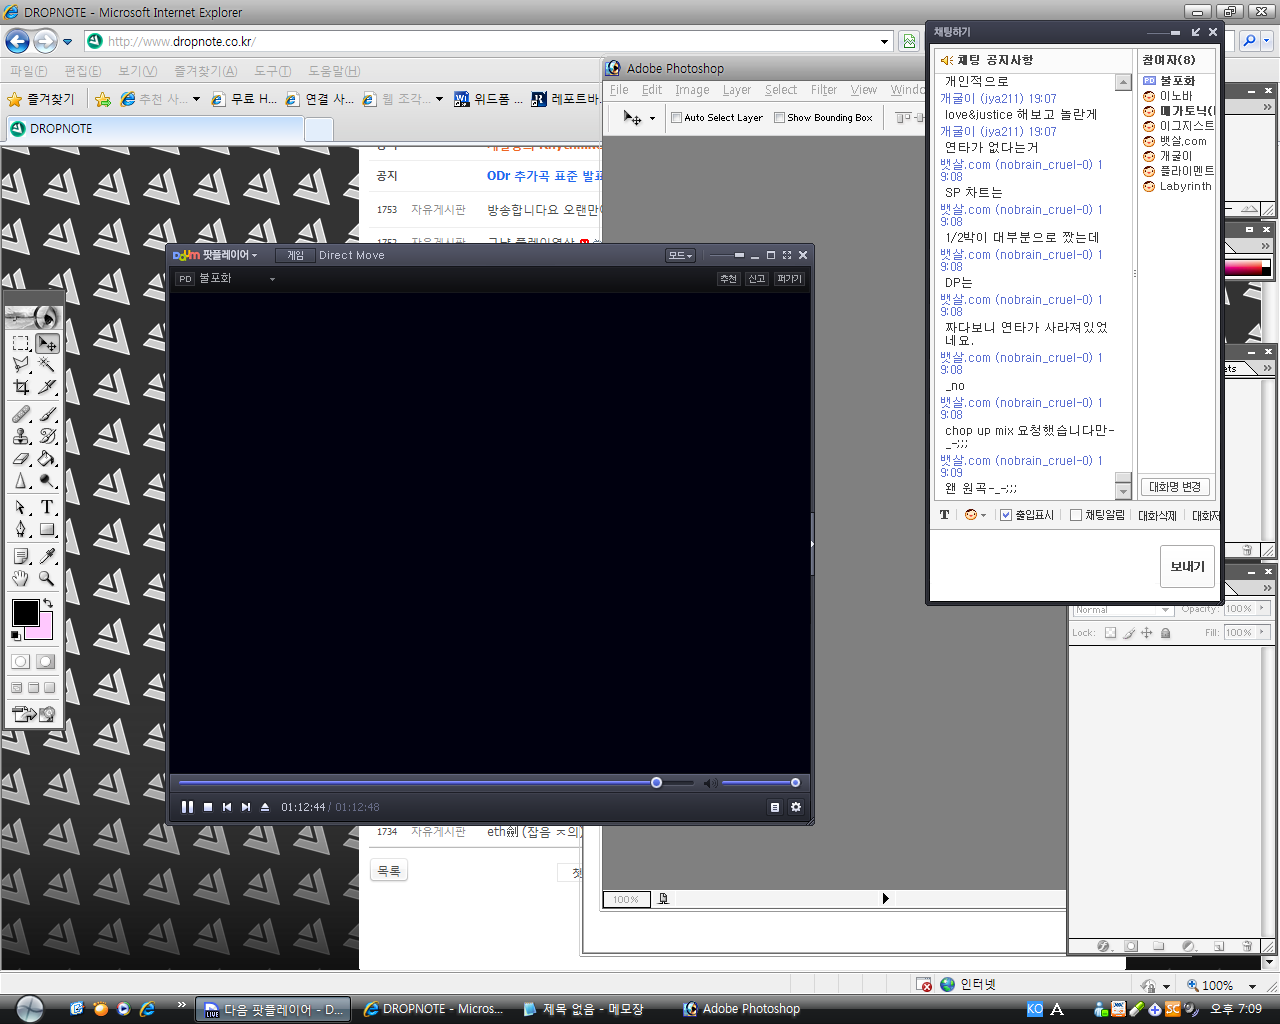Select the Slice tool
The width and height of the screenshot is (1280, 1024).
47,387
